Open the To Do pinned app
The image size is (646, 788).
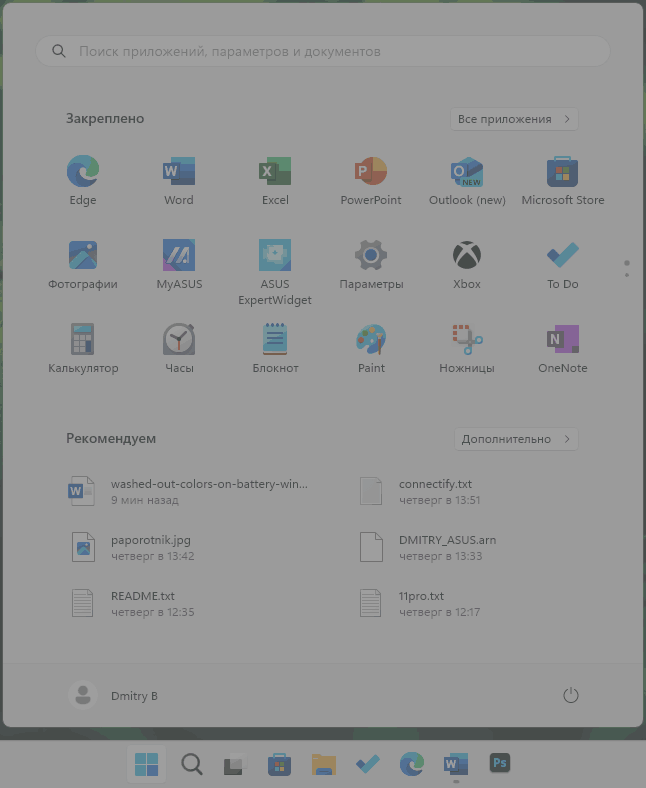point(563,264)
